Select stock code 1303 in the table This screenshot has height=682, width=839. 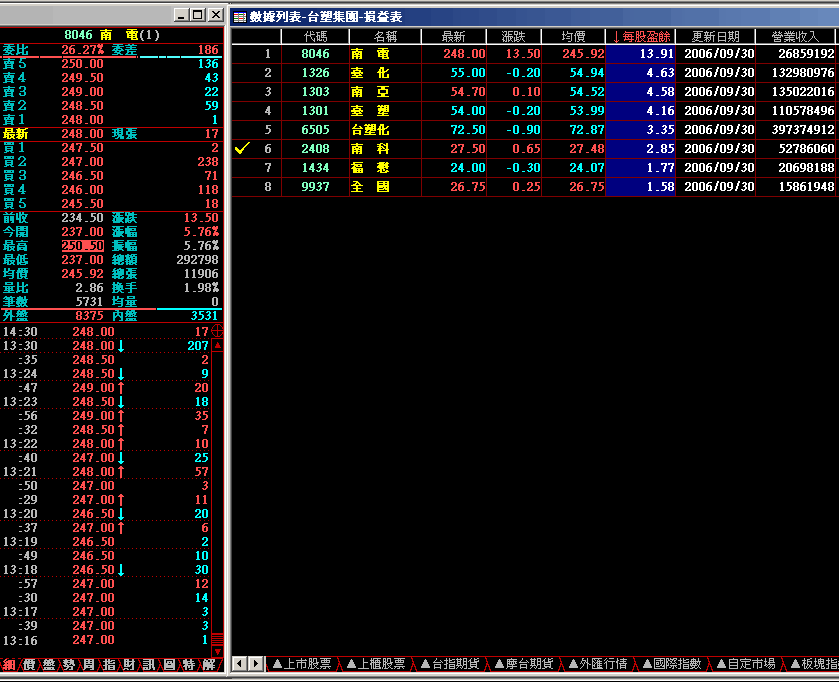(x=315, y=91)
